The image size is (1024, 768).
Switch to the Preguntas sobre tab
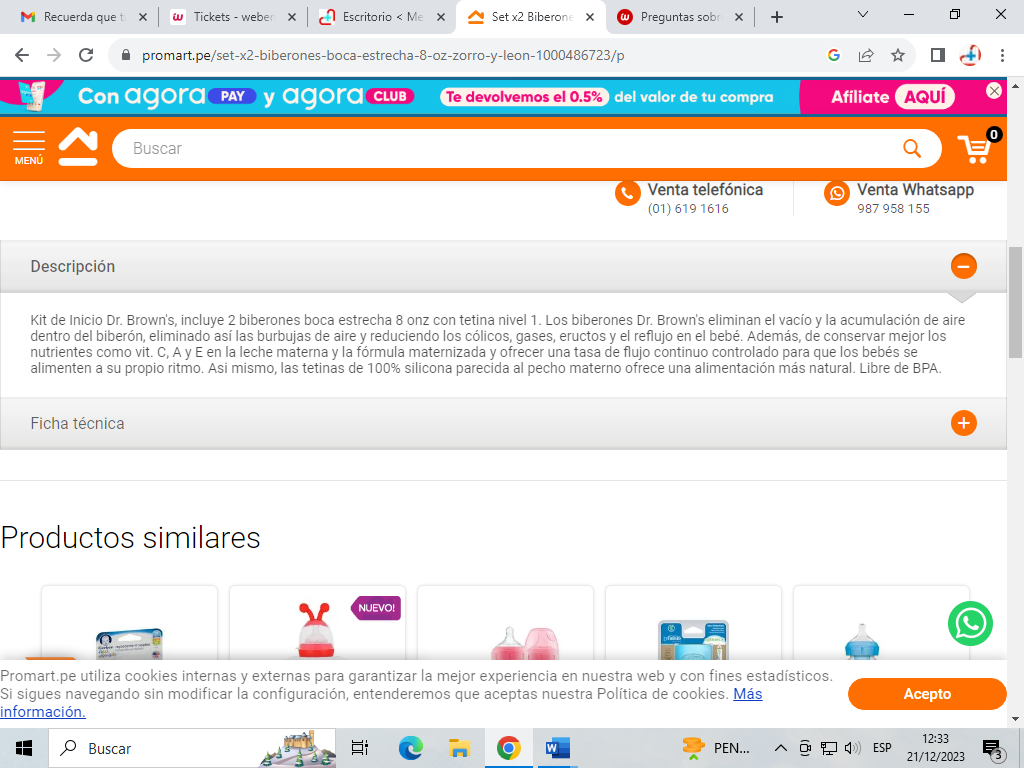tap(680, 17)
